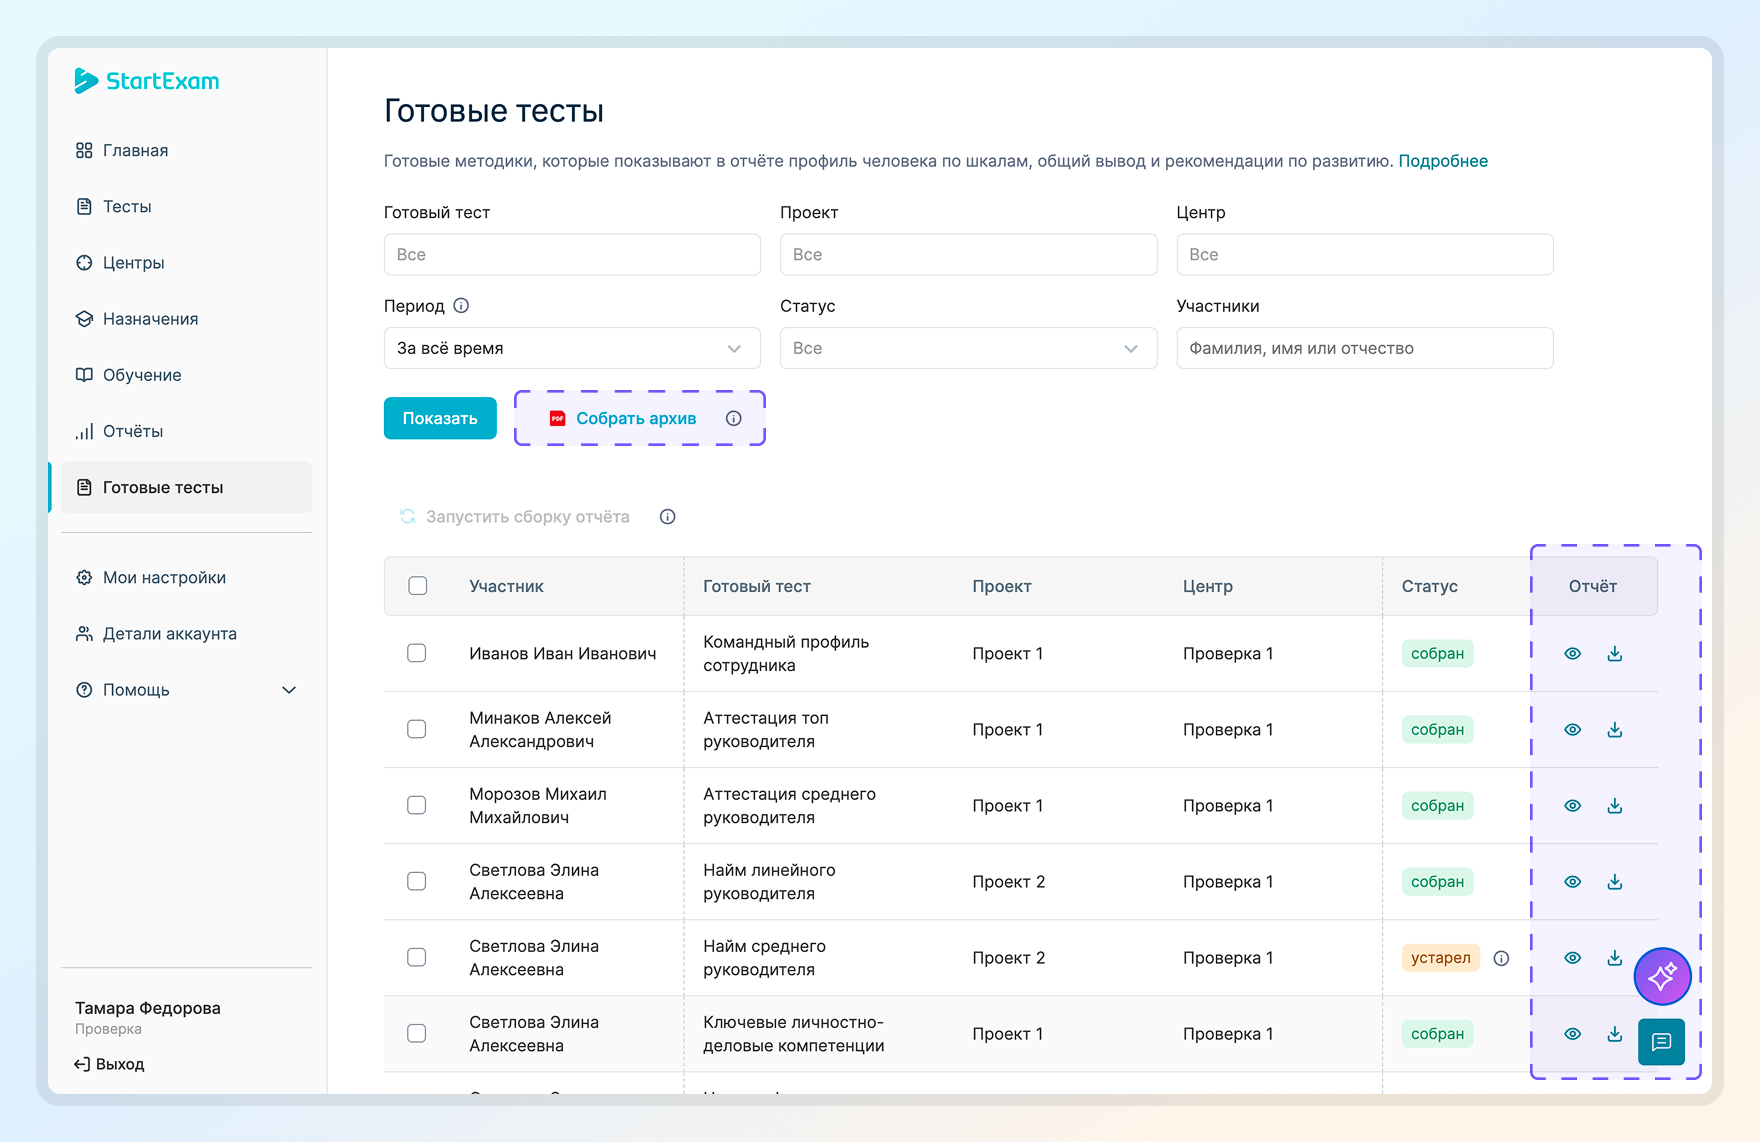Open the Статус filter dropdown

(968, 348)
